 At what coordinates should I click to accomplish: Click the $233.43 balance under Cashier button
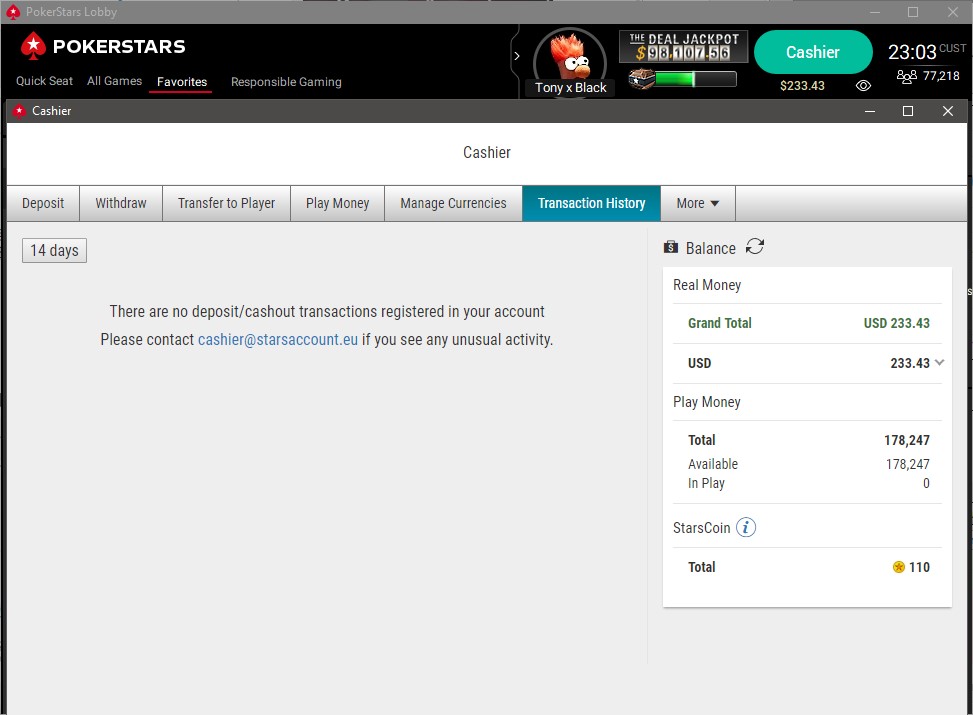802,86
